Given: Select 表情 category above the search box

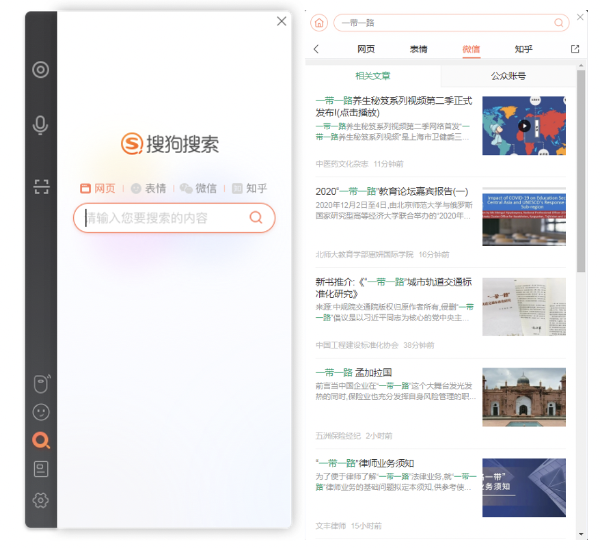Looking at the screenshot, I should (148, 188).
